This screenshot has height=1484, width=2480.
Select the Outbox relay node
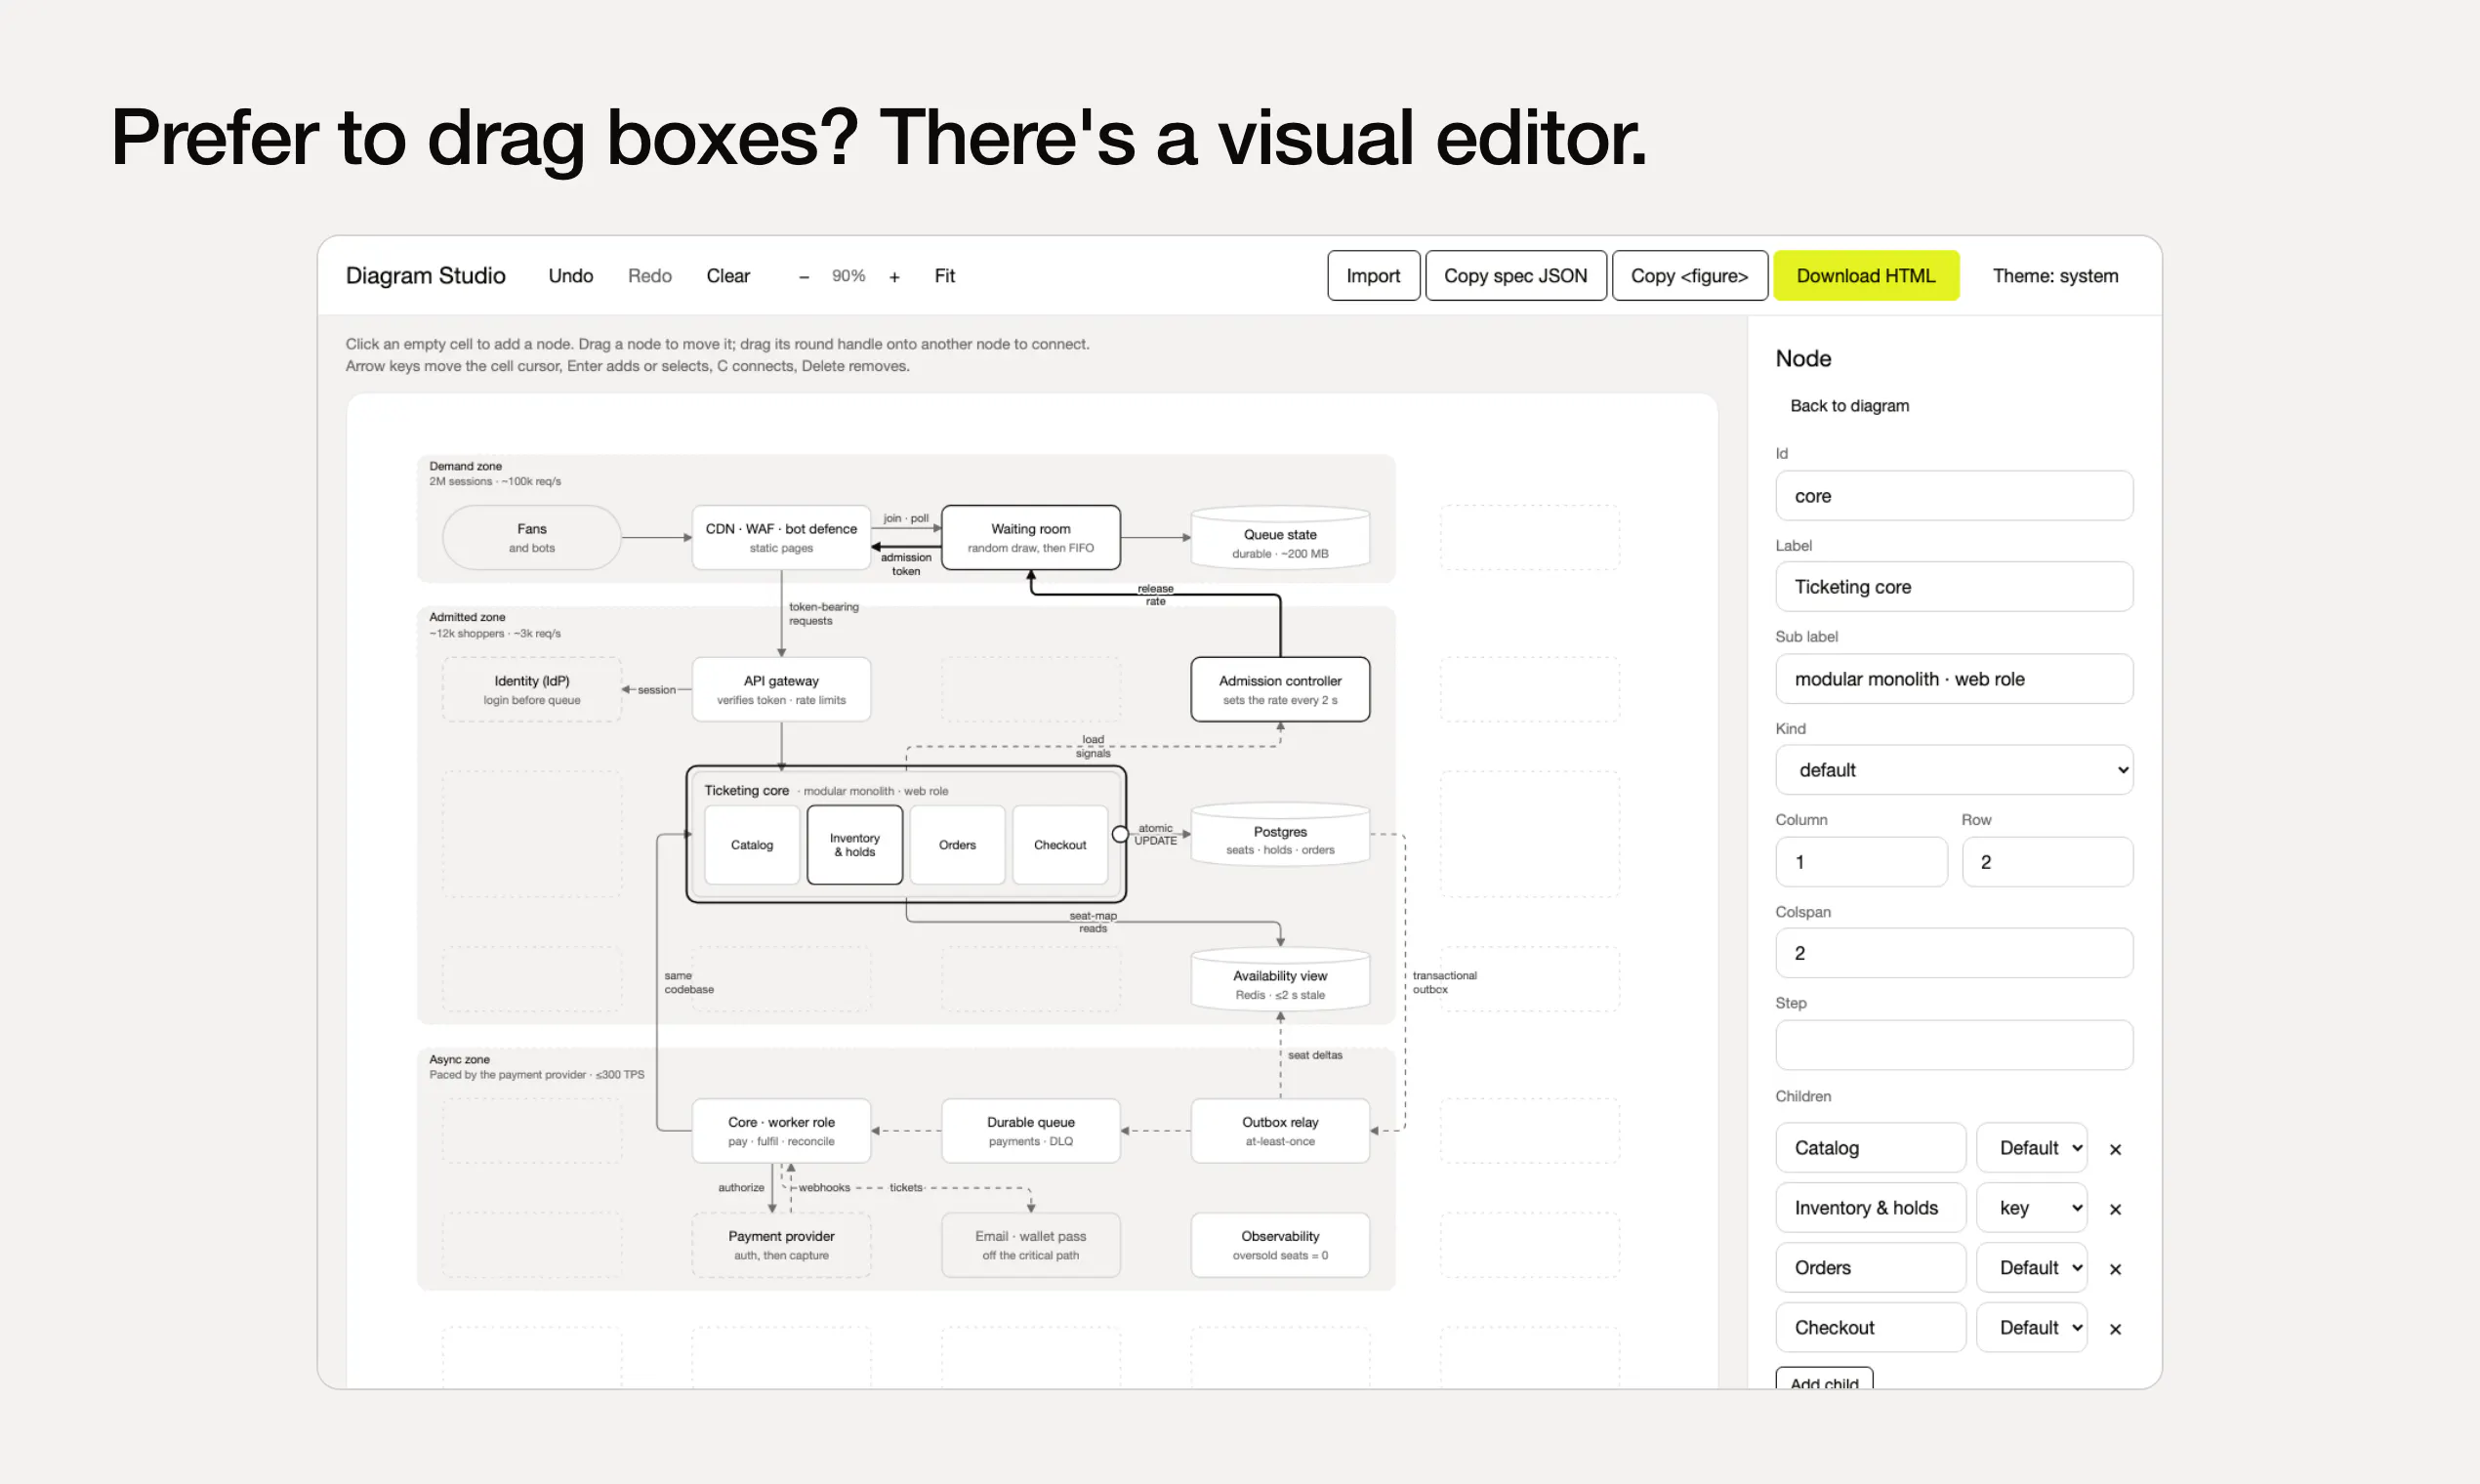[1280, 1131]
